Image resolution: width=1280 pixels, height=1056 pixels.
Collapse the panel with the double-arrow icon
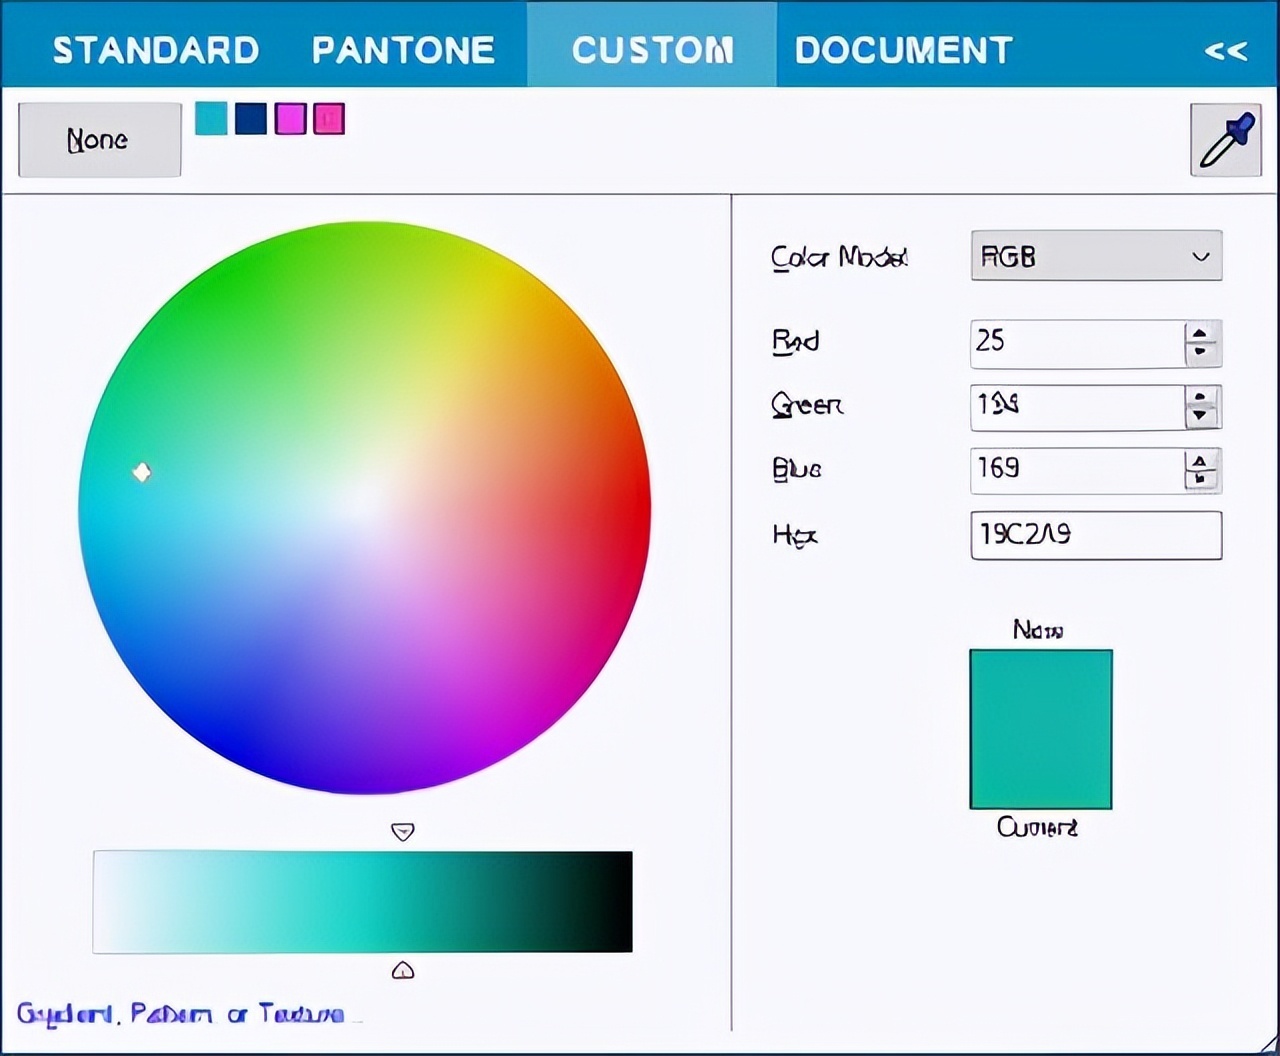click(x=1225, y=50)
